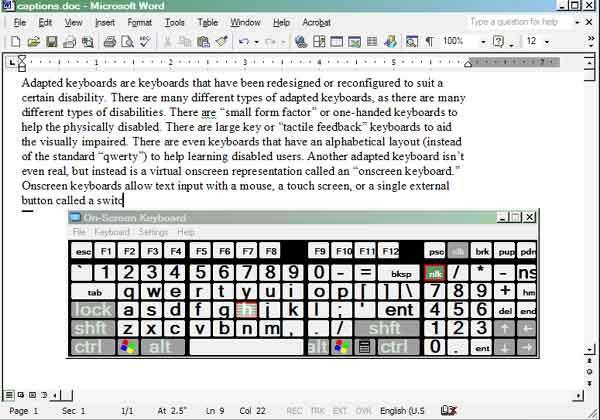The height and width of the screenshot is (420, 600).
Task: Click the spelling status book icon
Action: (448, 410)
